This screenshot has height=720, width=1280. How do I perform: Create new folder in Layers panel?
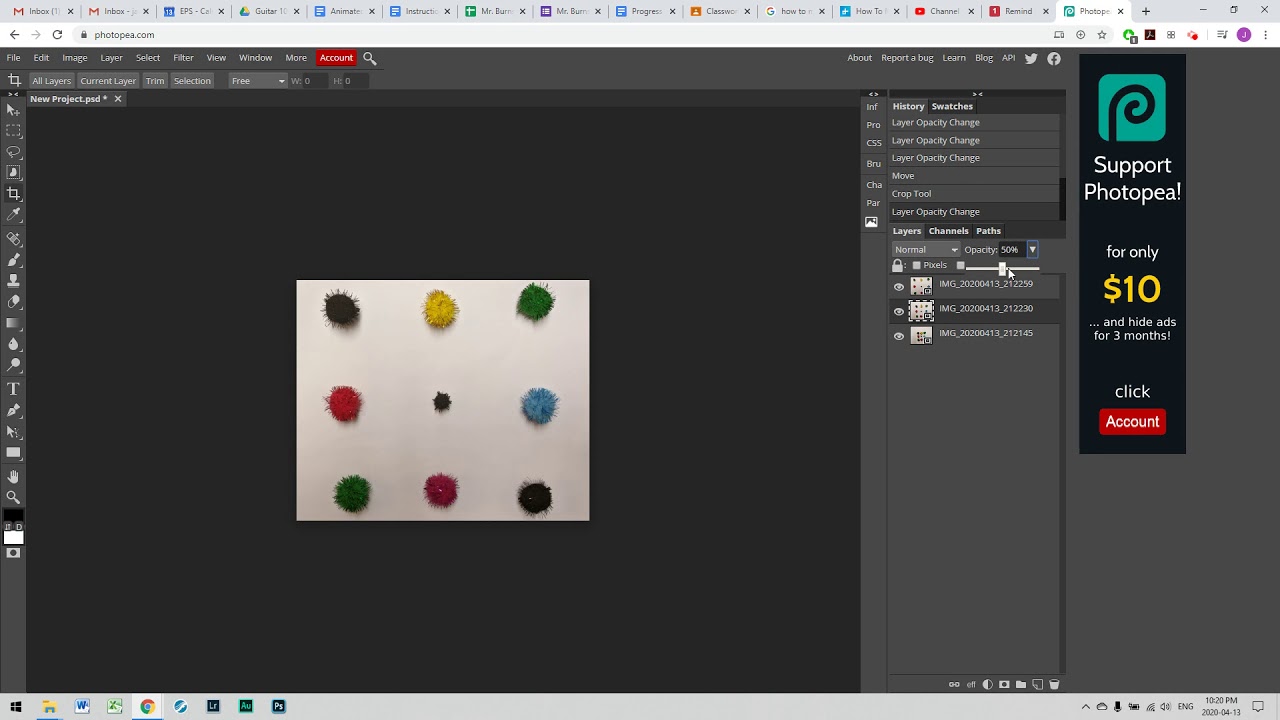pyautogui.click(x=1021, y=685)
